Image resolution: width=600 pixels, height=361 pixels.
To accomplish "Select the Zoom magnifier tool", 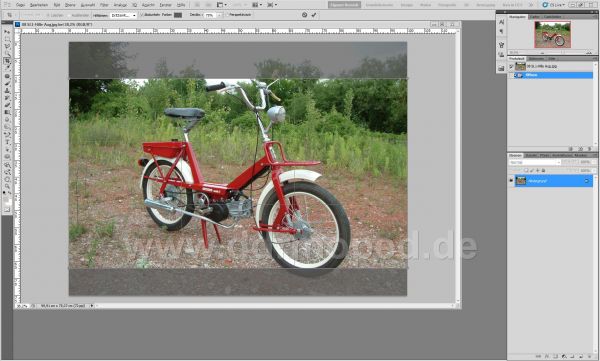I will click(7, 186).
